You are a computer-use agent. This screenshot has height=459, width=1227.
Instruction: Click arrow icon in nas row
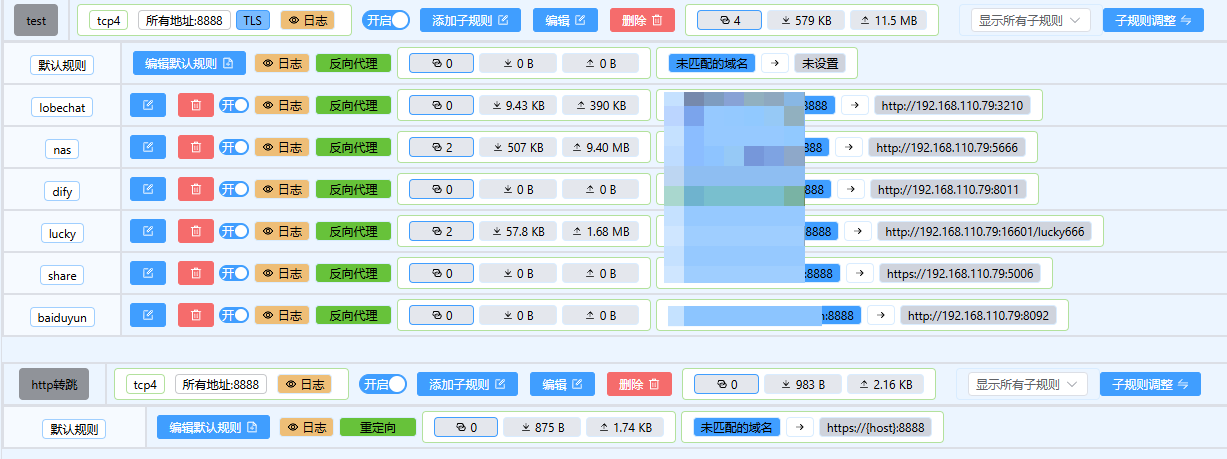pyautogui.click(x=848, y=147)
